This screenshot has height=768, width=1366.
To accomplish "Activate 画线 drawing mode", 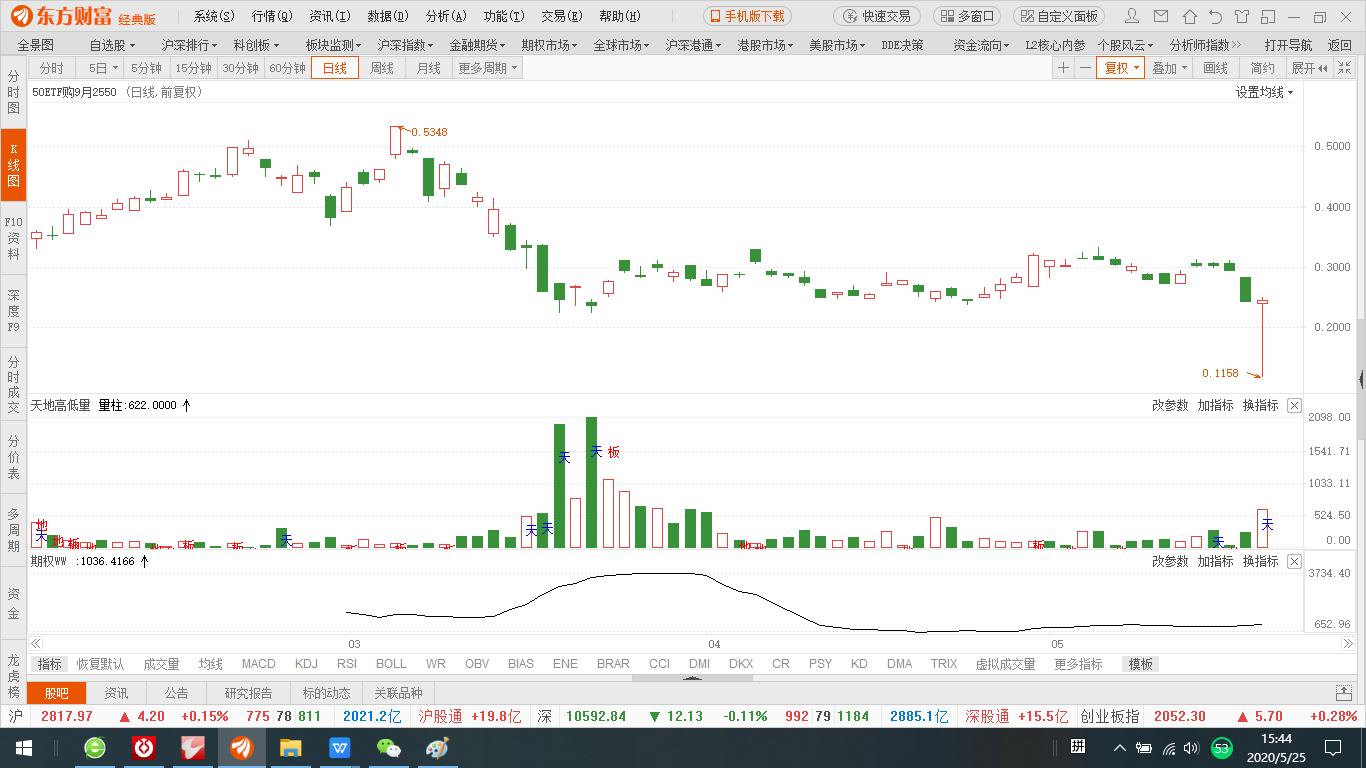I will [1214, 67].
